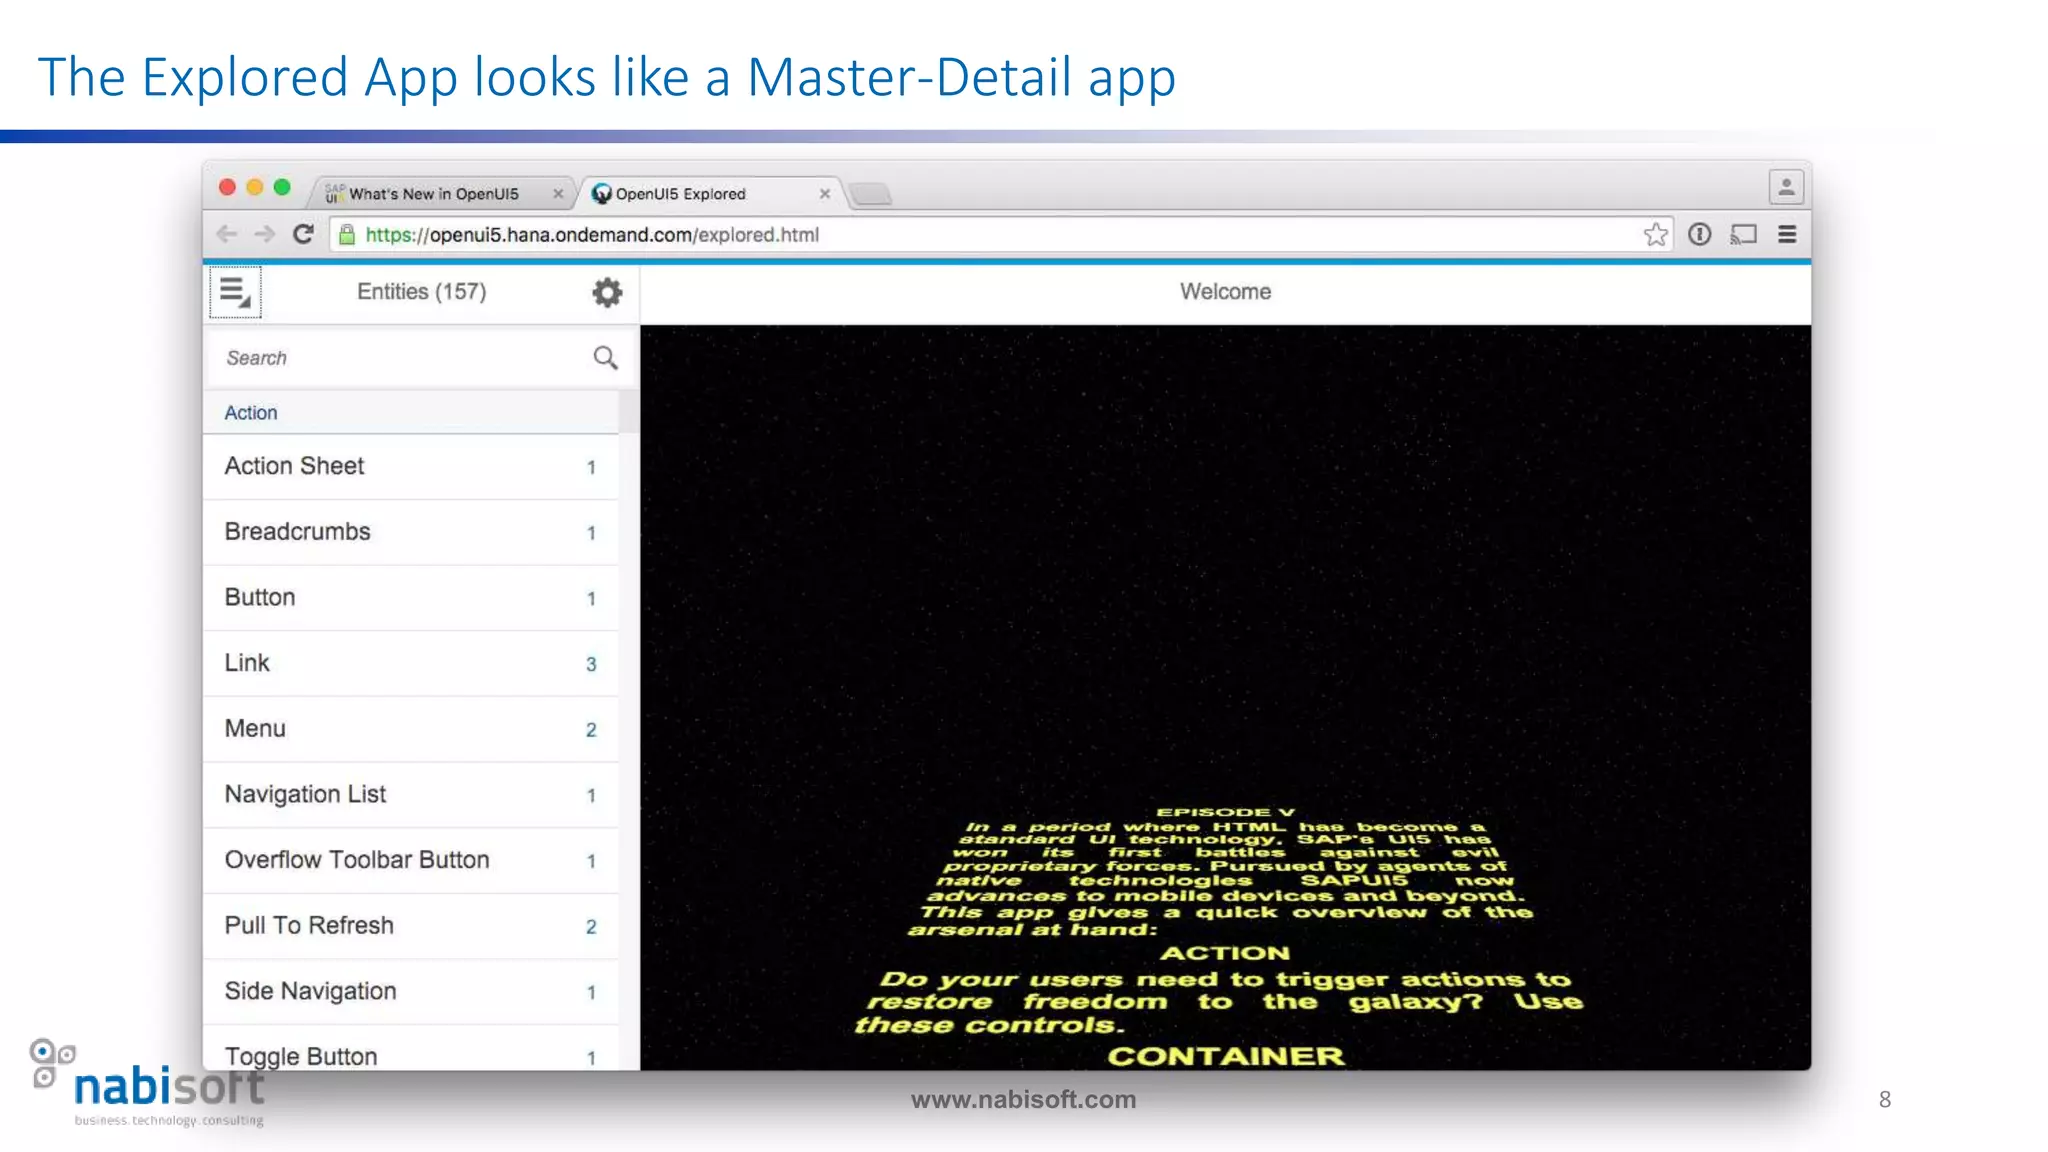Click the browser back arrow

point(227,234)
